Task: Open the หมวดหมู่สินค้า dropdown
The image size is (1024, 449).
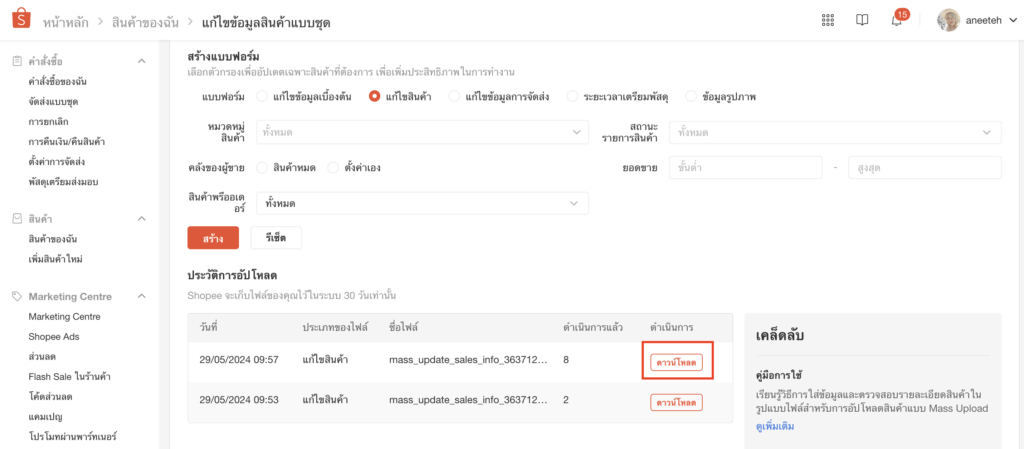Action: [x=422, y=132]
